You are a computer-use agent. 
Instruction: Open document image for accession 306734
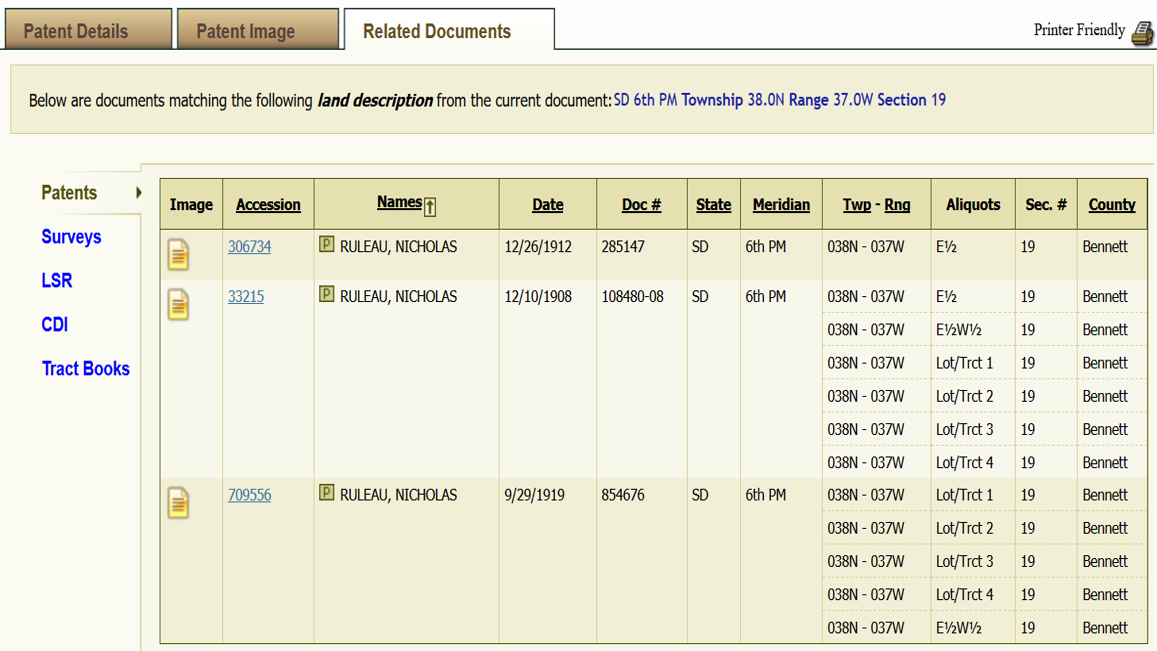[x=179, y=255]
